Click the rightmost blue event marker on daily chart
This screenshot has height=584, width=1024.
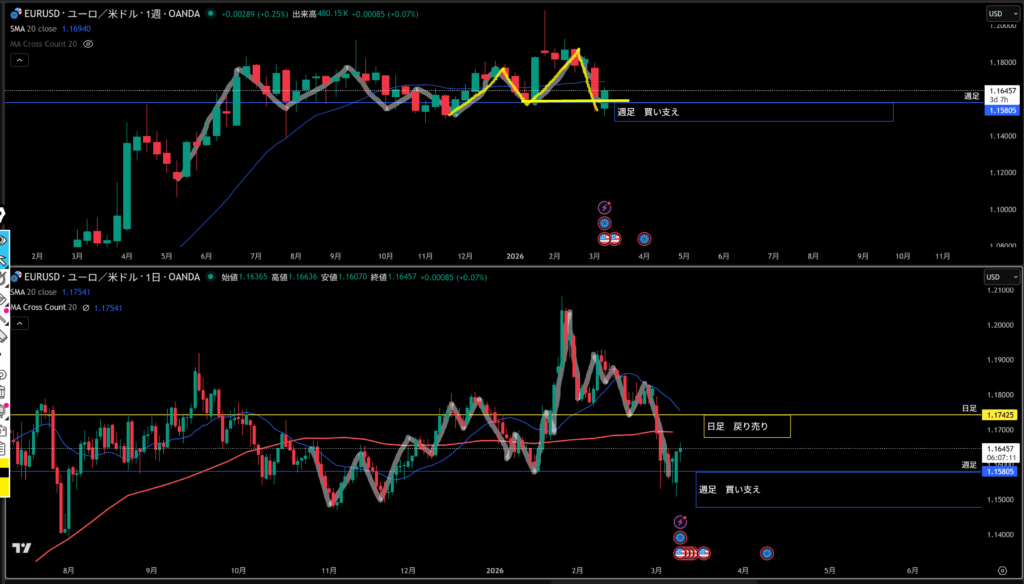[766, 552]
